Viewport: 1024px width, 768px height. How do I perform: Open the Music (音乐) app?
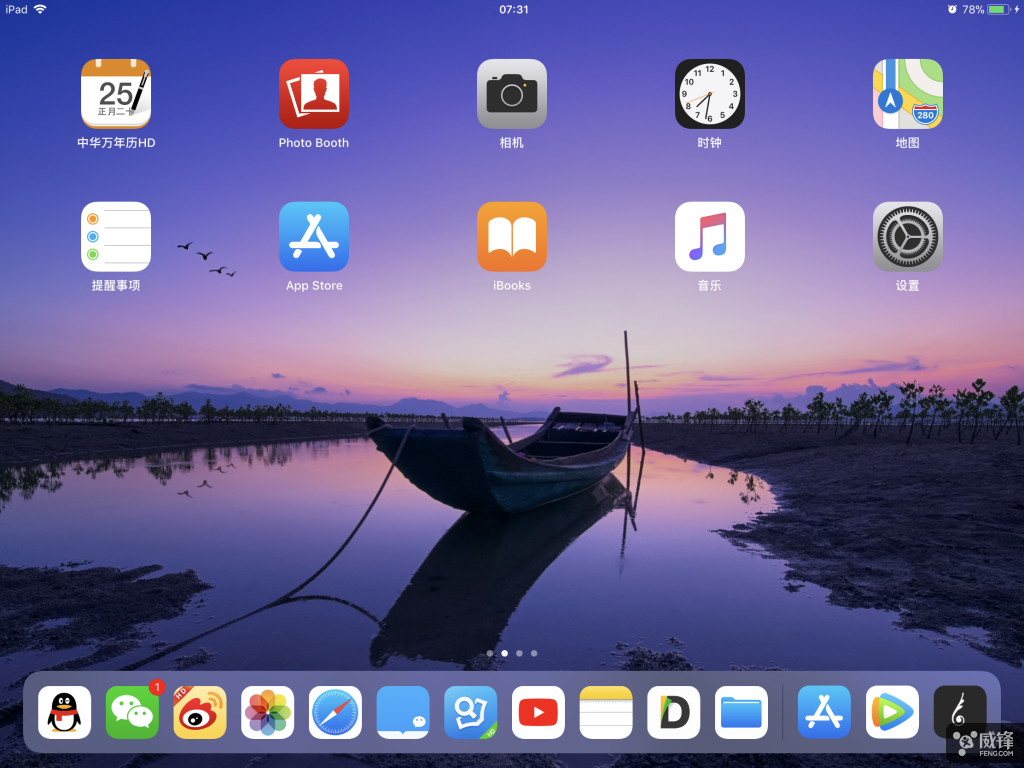coord(710,237)
